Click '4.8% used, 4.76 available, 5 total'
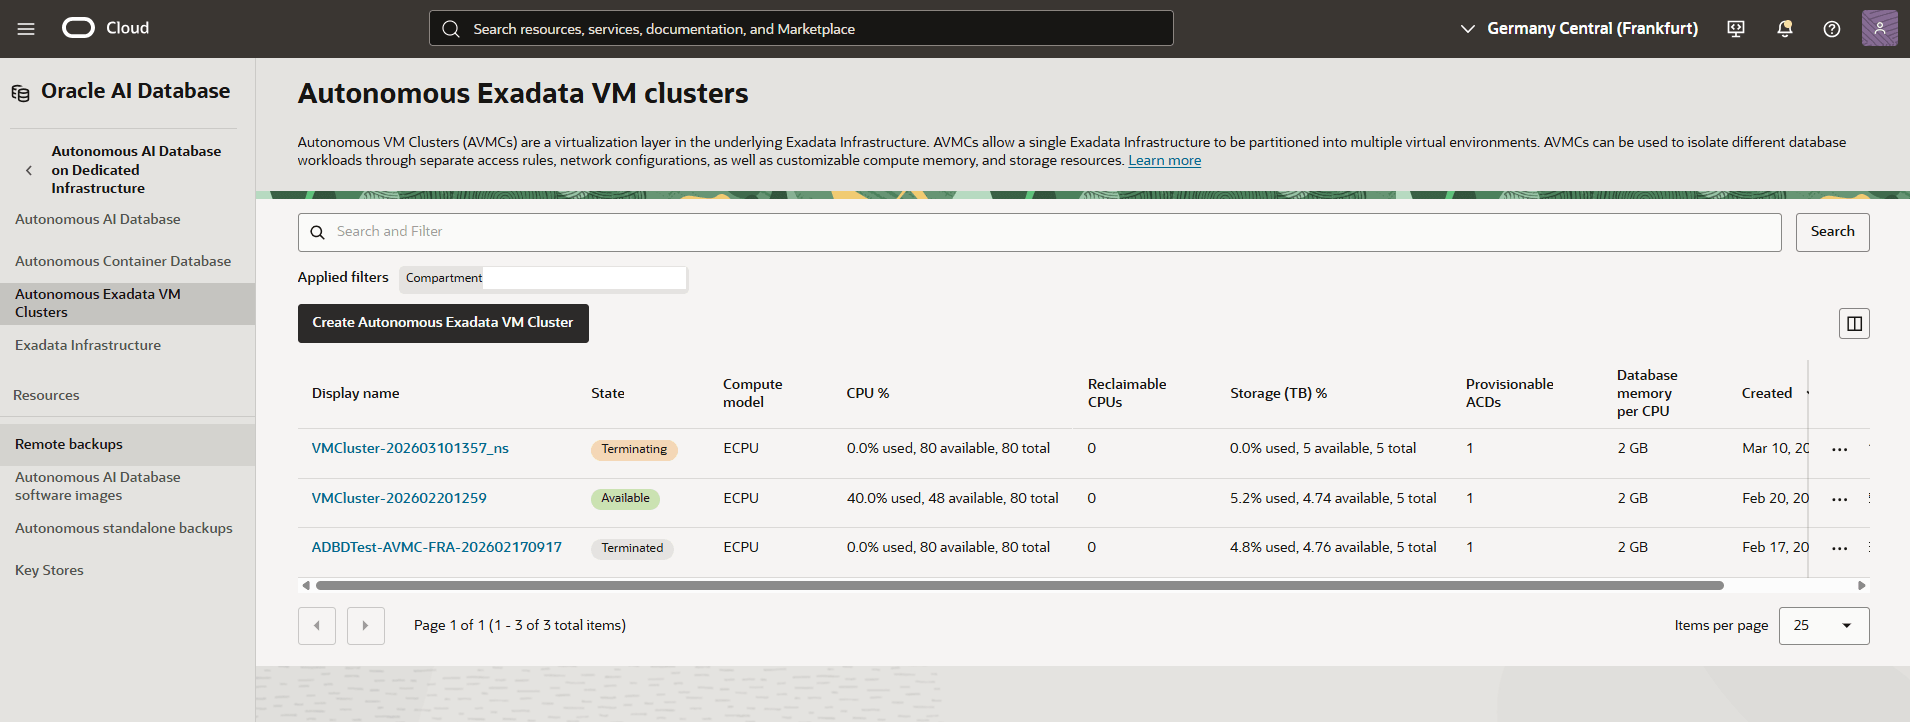This screenshot has width=1910, height=722. coord(1333,547)
